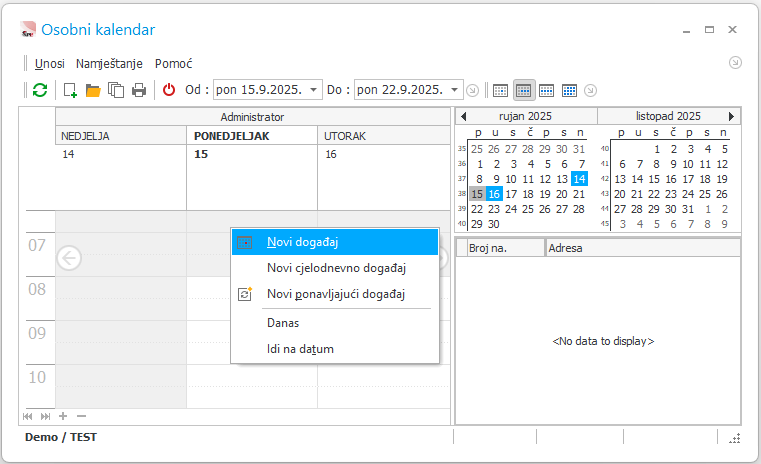Click the listopad 2025 month title
The image size is (761, 464).
(x=668, y=116)
